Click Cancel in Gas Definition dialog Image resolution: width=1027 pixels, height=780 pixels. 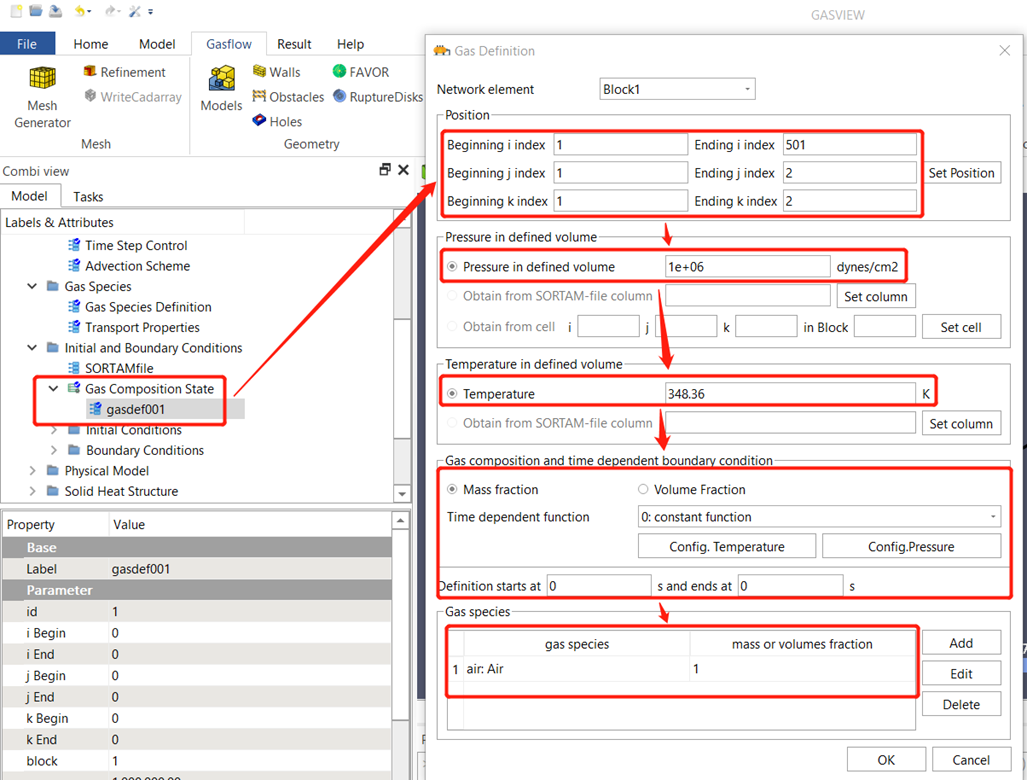click(971, 760)
